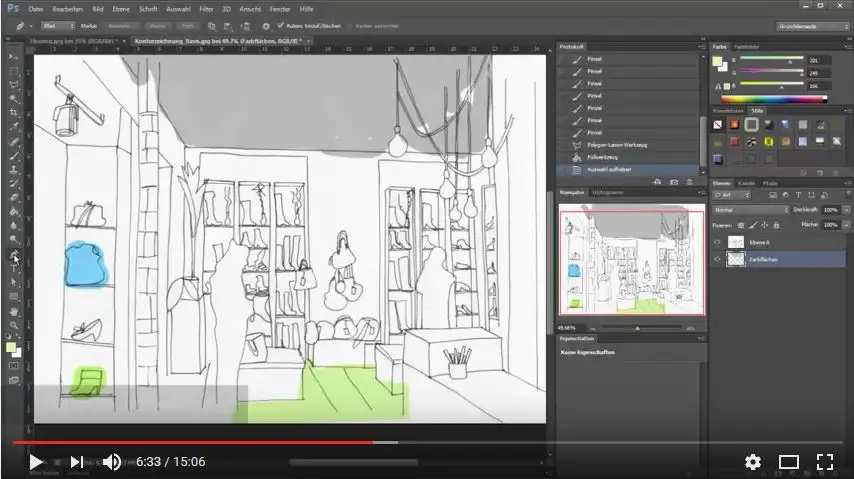Open pen options gear in options bar
Screen dimensions: 854x479
point(266,26)
